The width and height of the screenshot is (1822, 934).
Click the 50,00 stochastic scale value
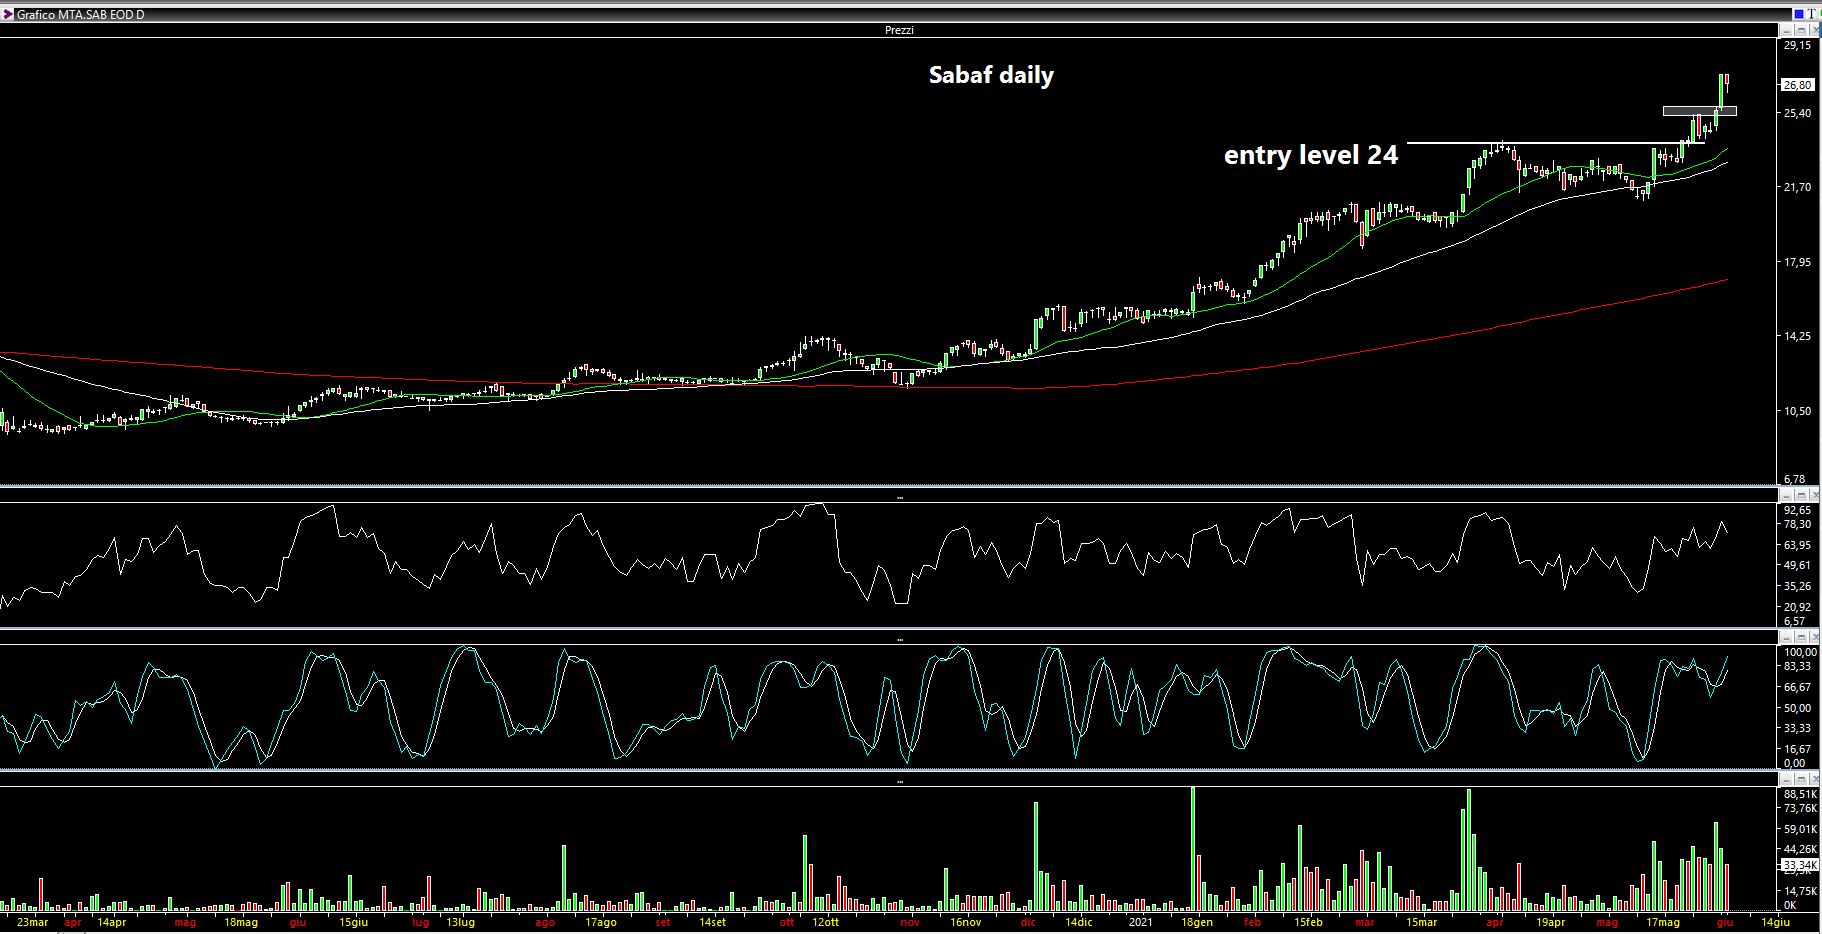pyautogui.click(x=1797, y=708)
